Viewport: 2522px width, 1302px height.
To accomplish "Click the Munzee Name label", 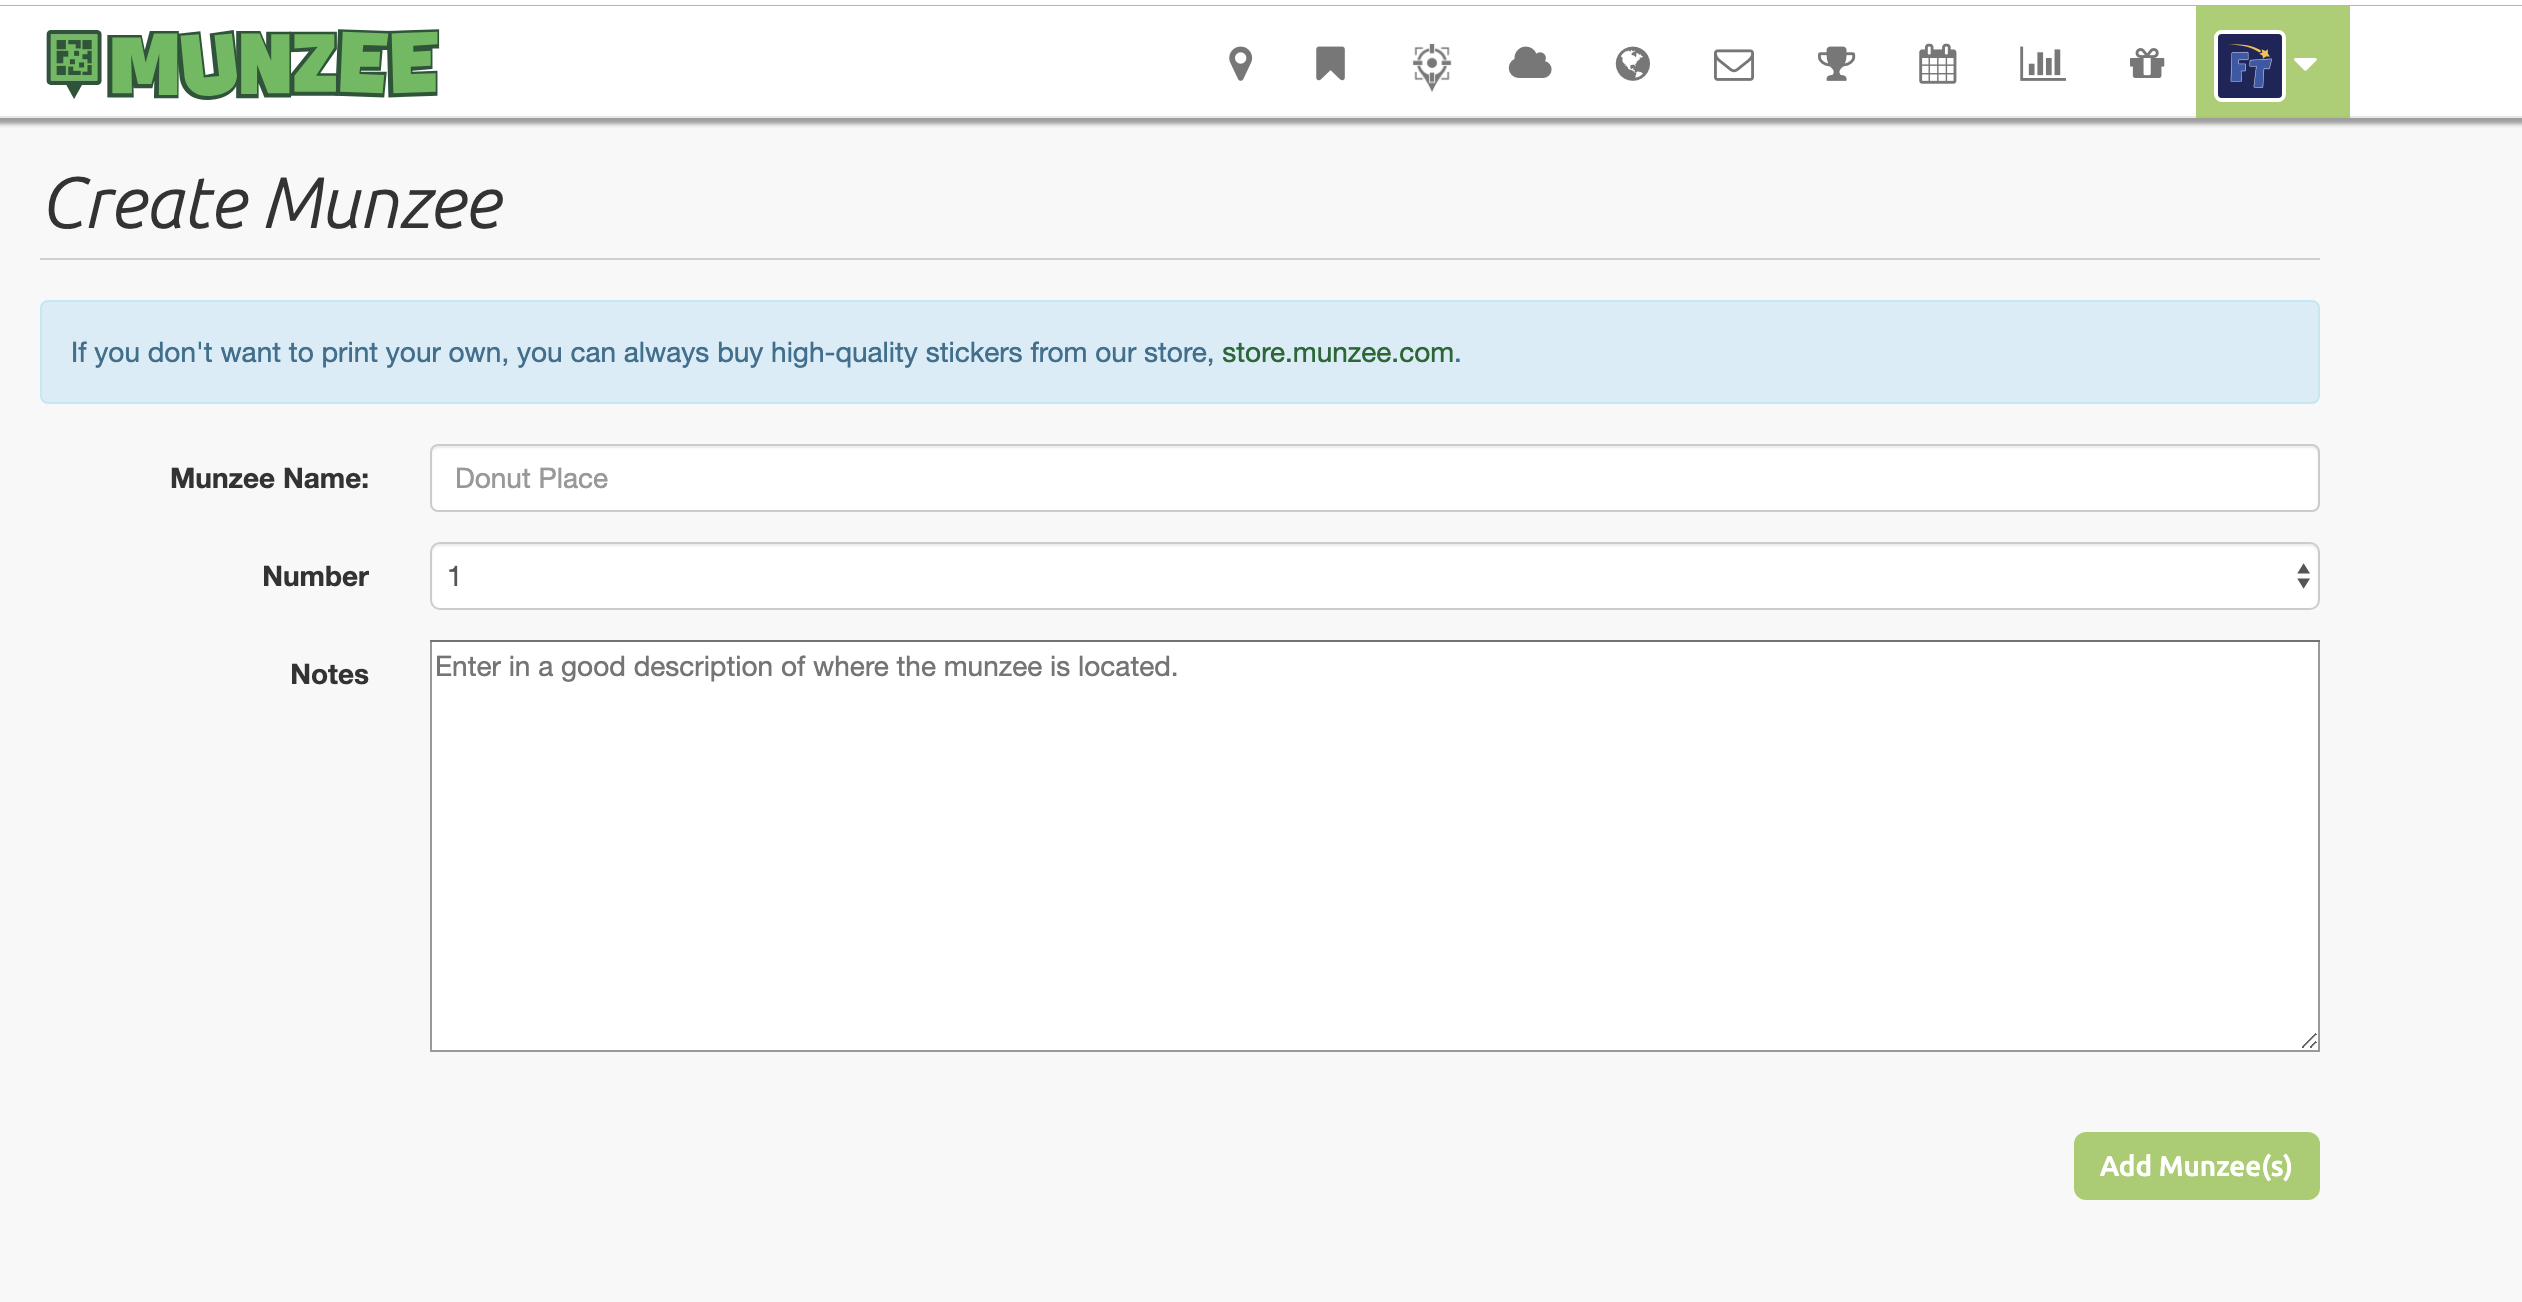I will coord(269,478).
